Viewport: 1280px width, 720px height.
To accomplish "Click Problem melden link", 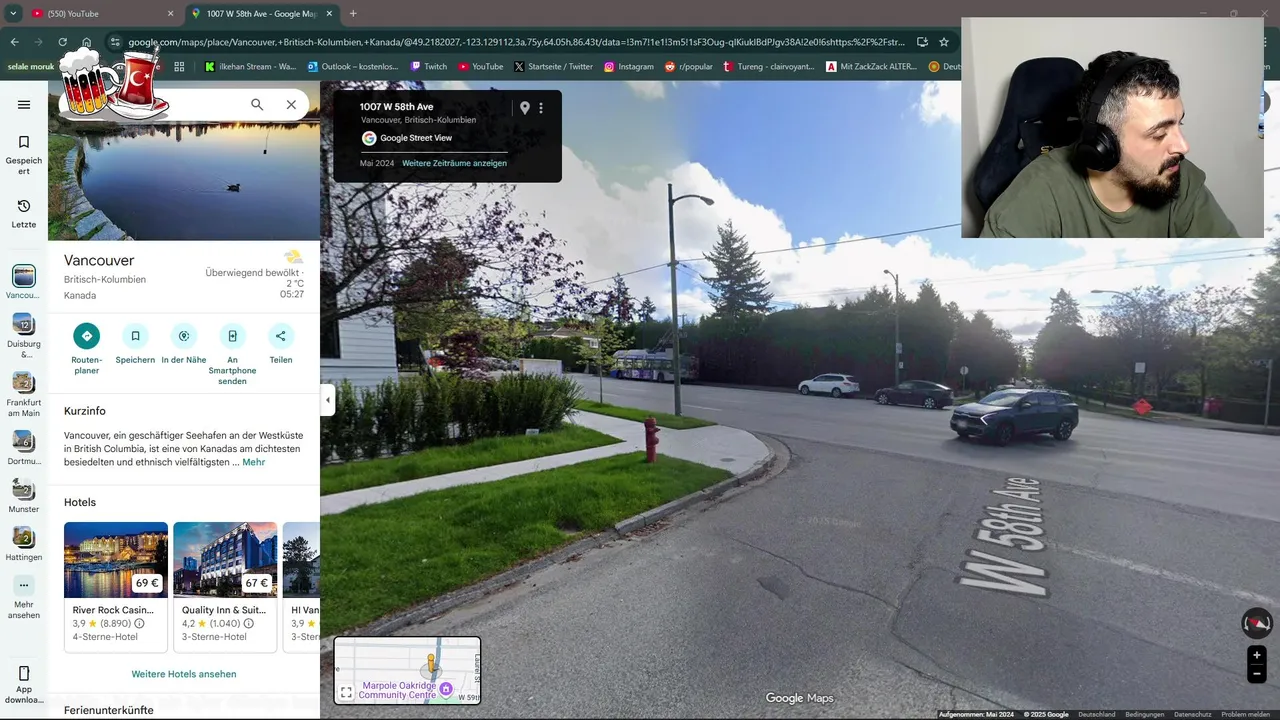I will coord(1246,714).
